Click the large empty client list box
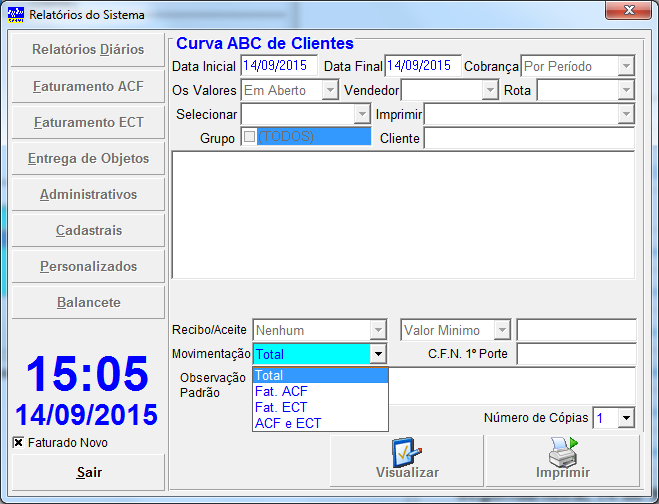 (403, 215)
